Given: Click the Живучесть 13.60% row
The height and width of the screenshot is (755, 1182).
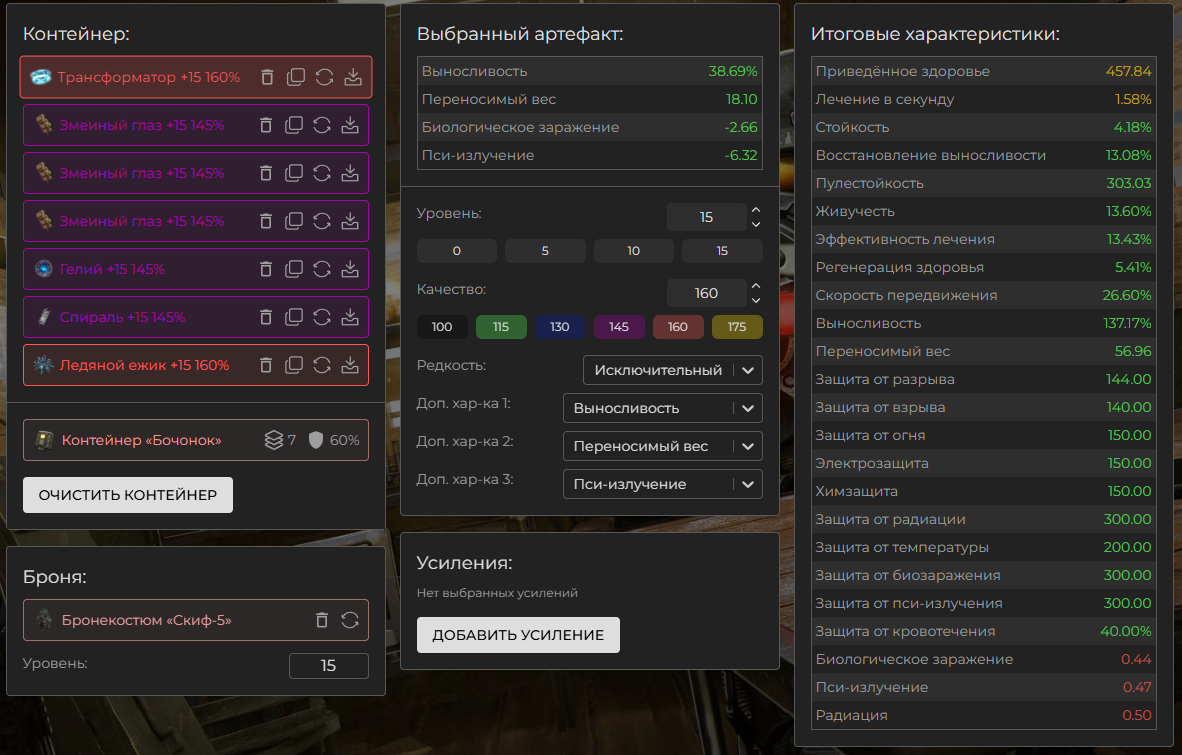Looking at the screenshot, I should tap(983, 211).
